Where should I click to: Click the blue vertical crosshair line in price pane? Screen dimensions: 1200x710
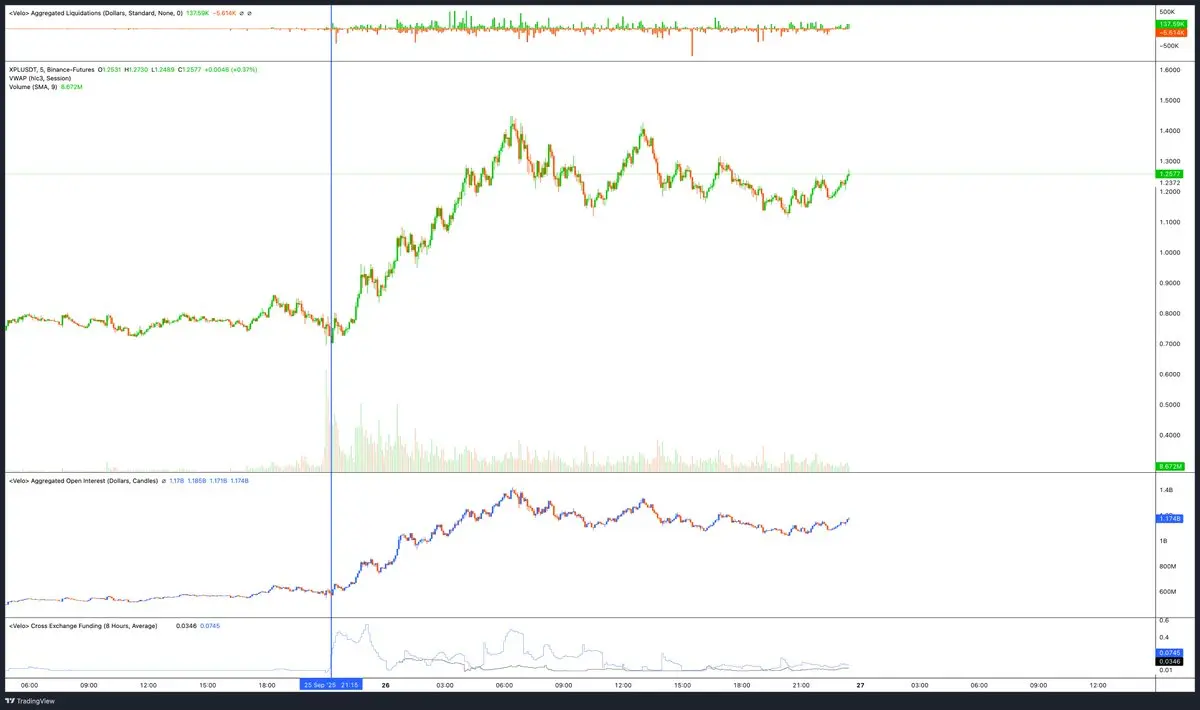coord(331,266)
